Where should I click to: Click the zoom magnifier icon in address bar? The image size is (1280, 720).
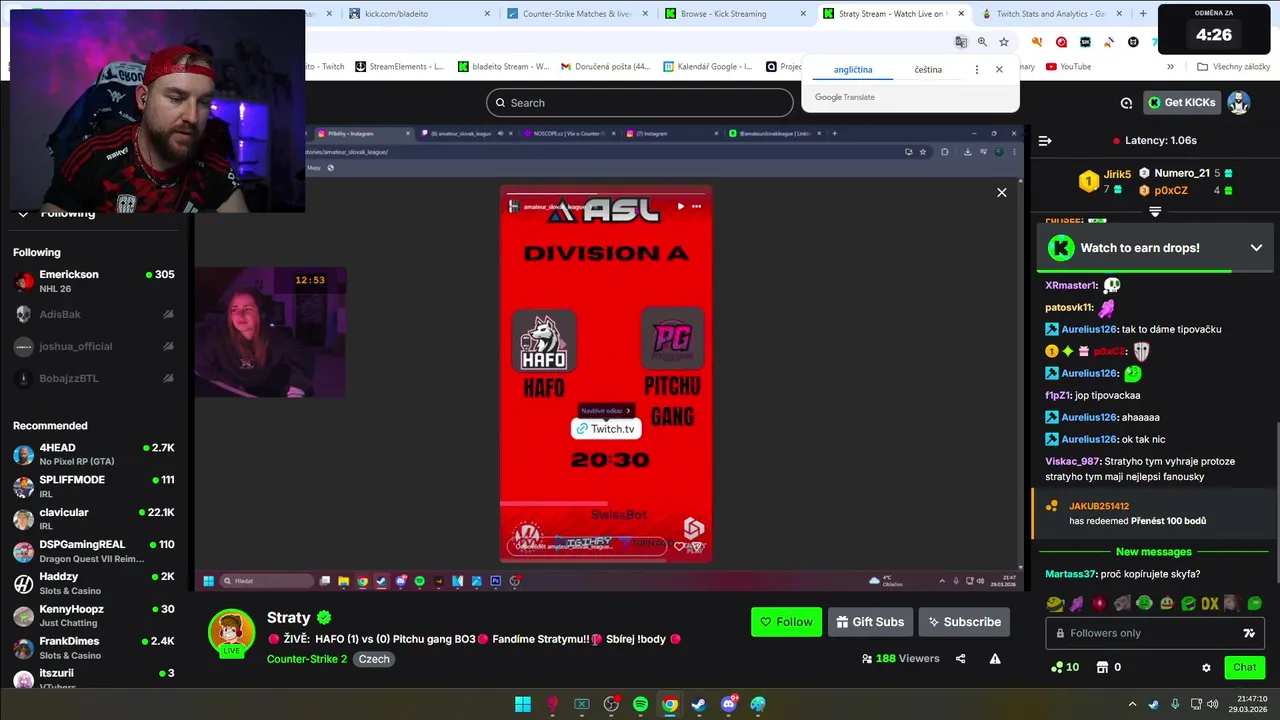(982, 42)
